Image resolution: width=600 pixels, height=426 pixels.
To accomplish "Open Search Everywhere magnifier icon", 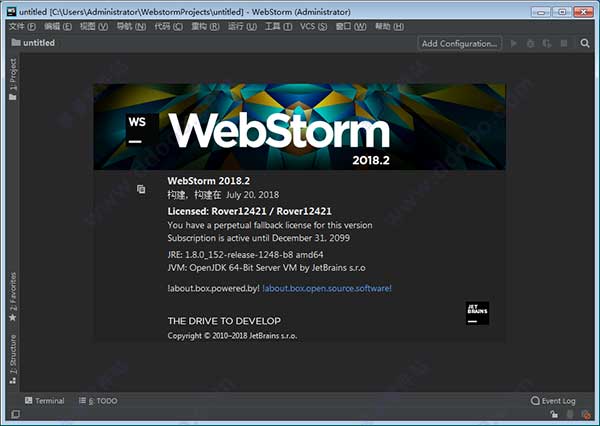I will (585, 43).
